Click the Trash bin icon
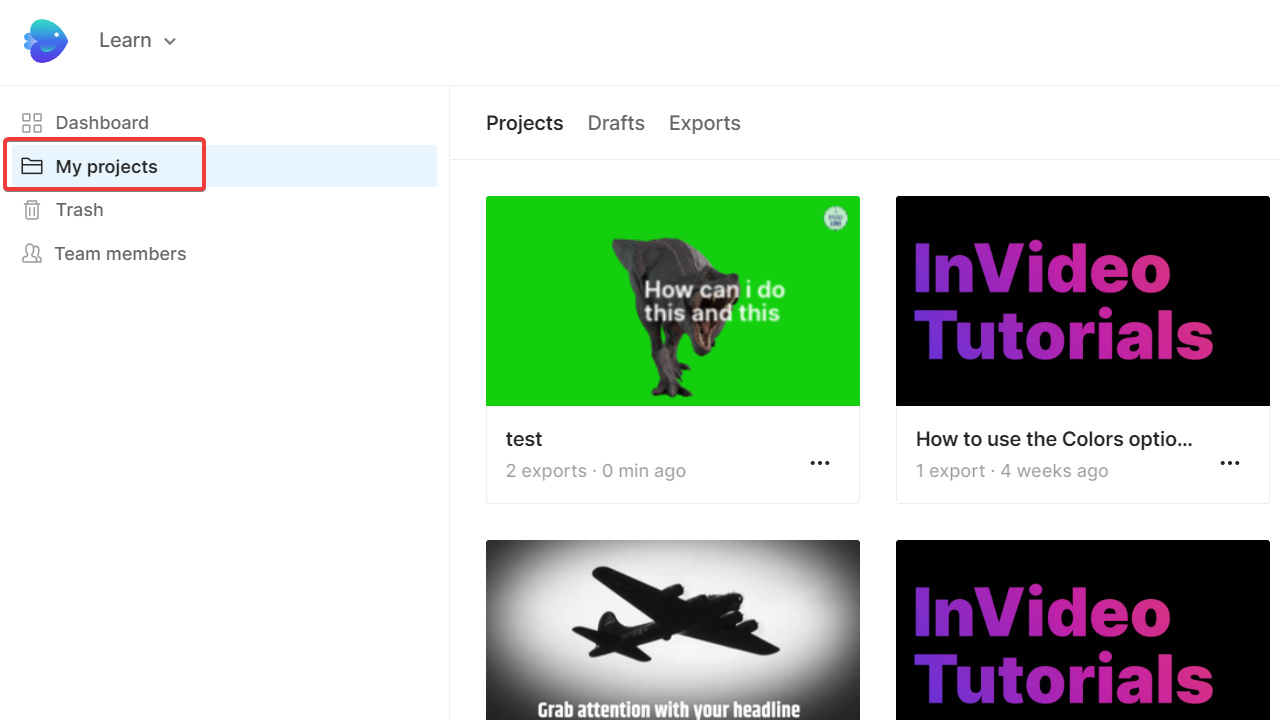 tap(32, 210)
